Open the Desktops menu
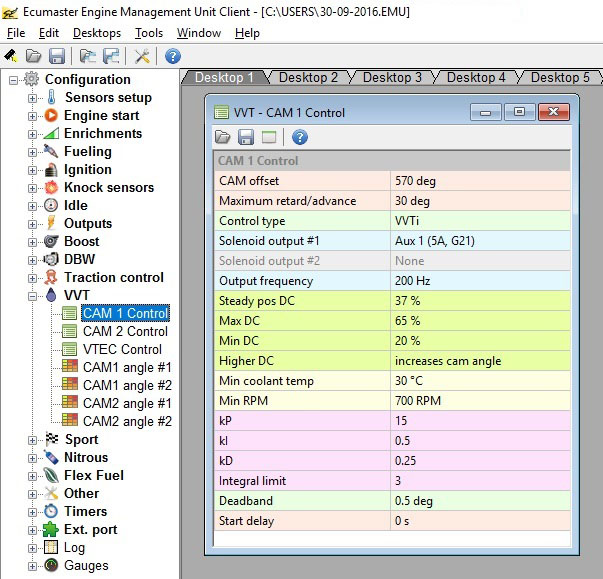 [x=96, y=33]
